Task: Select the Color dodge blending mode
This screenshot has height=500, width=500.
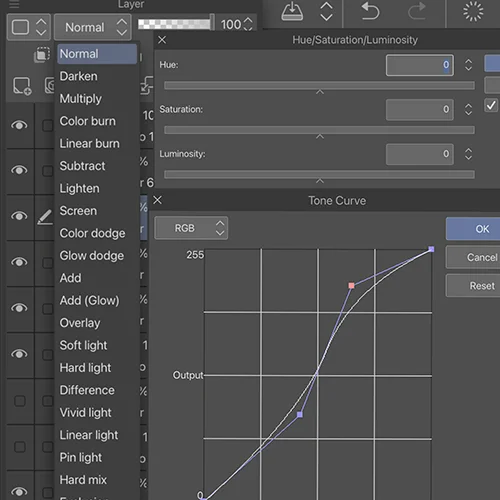Action: 97,233
